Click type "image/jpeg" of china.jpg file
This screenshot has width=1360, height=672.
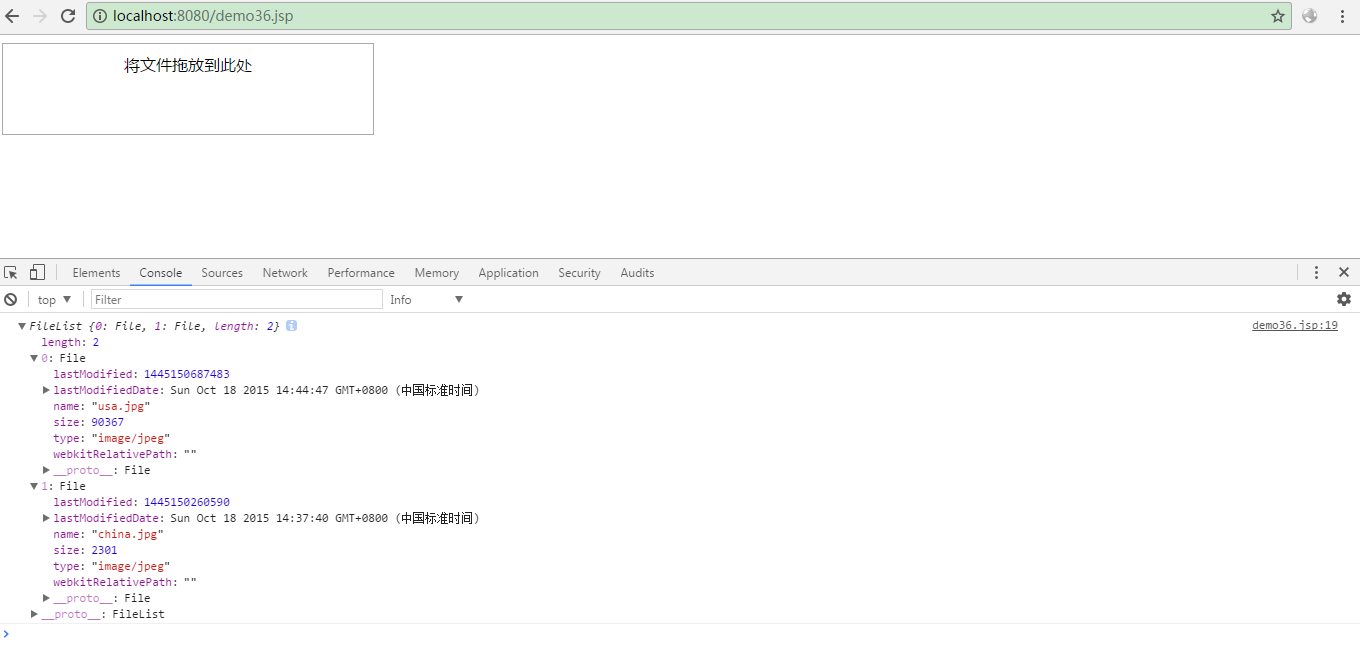(130, 566)
